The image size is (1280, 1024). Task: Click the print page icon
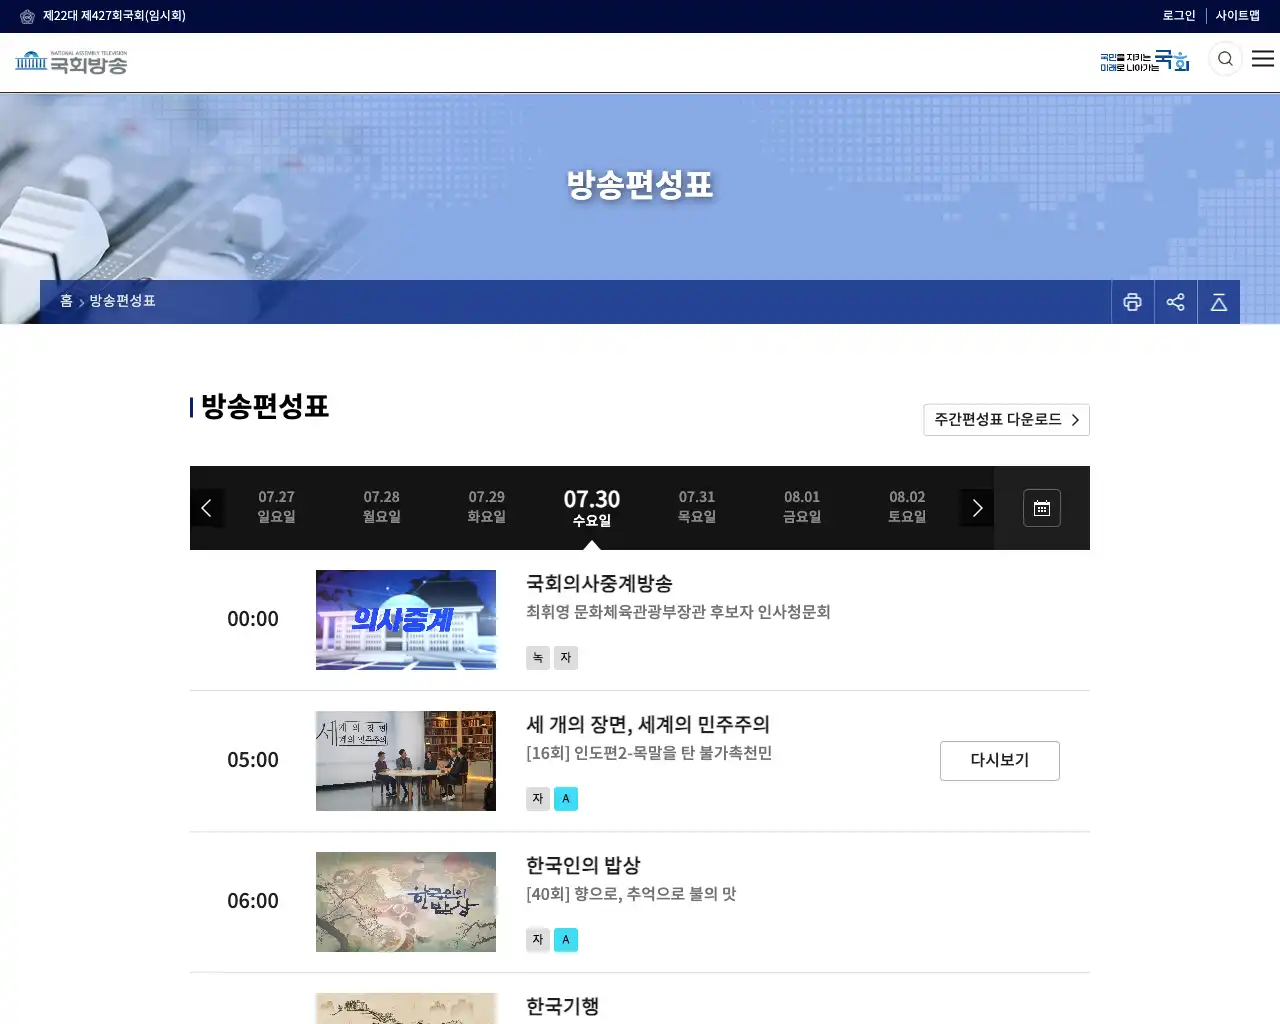click(1132, 302)
